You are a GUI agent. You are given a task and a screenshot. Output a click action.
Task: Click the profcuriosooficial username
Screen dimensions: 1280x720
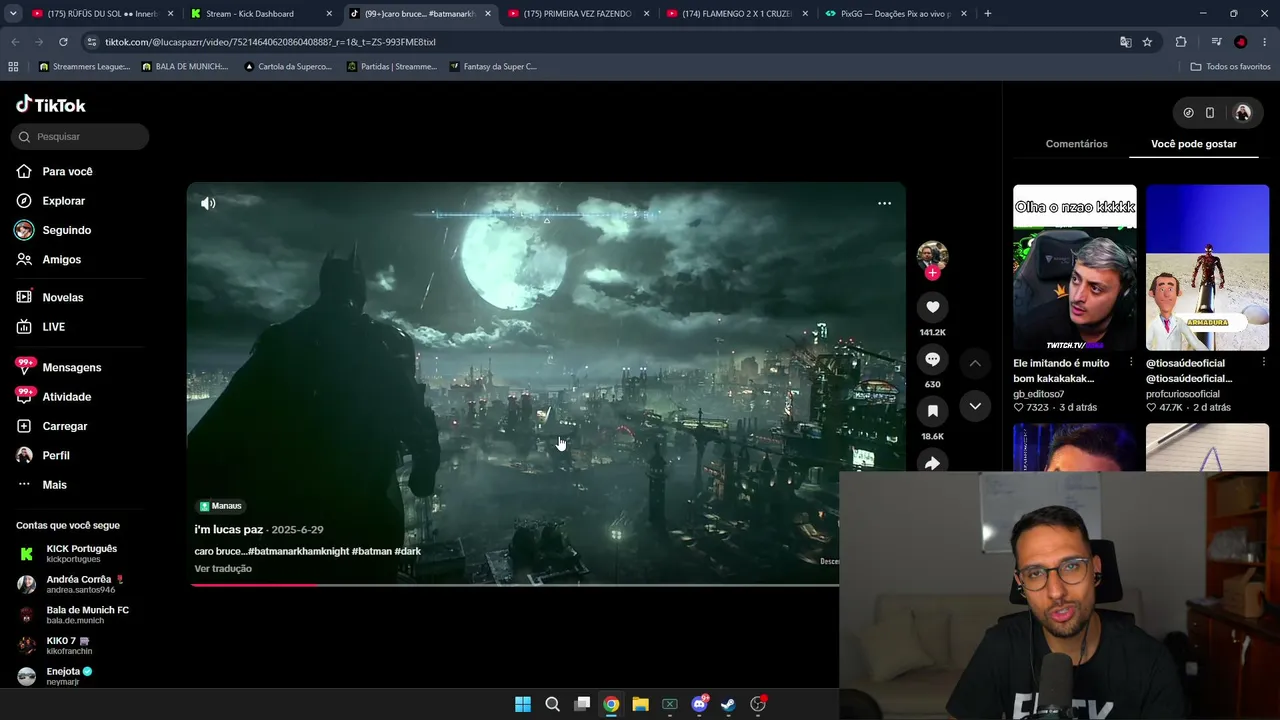click(x=1183, y=394)
